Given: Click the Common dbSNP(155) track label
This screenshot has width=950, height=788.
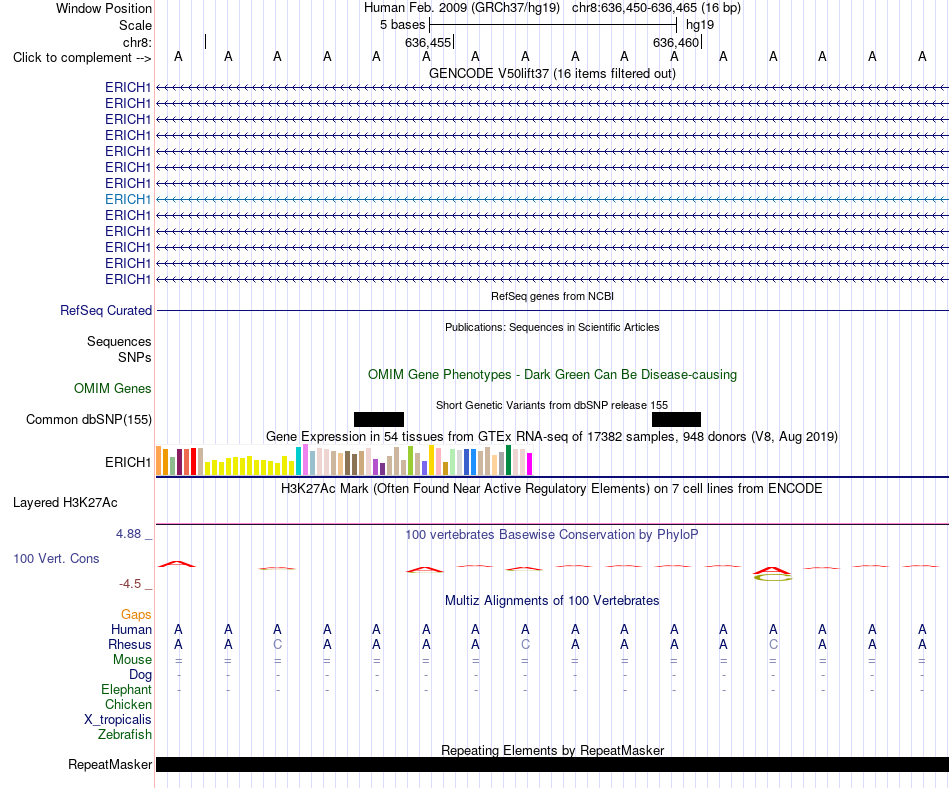Looking at the screenshot, I should (88, 419).
